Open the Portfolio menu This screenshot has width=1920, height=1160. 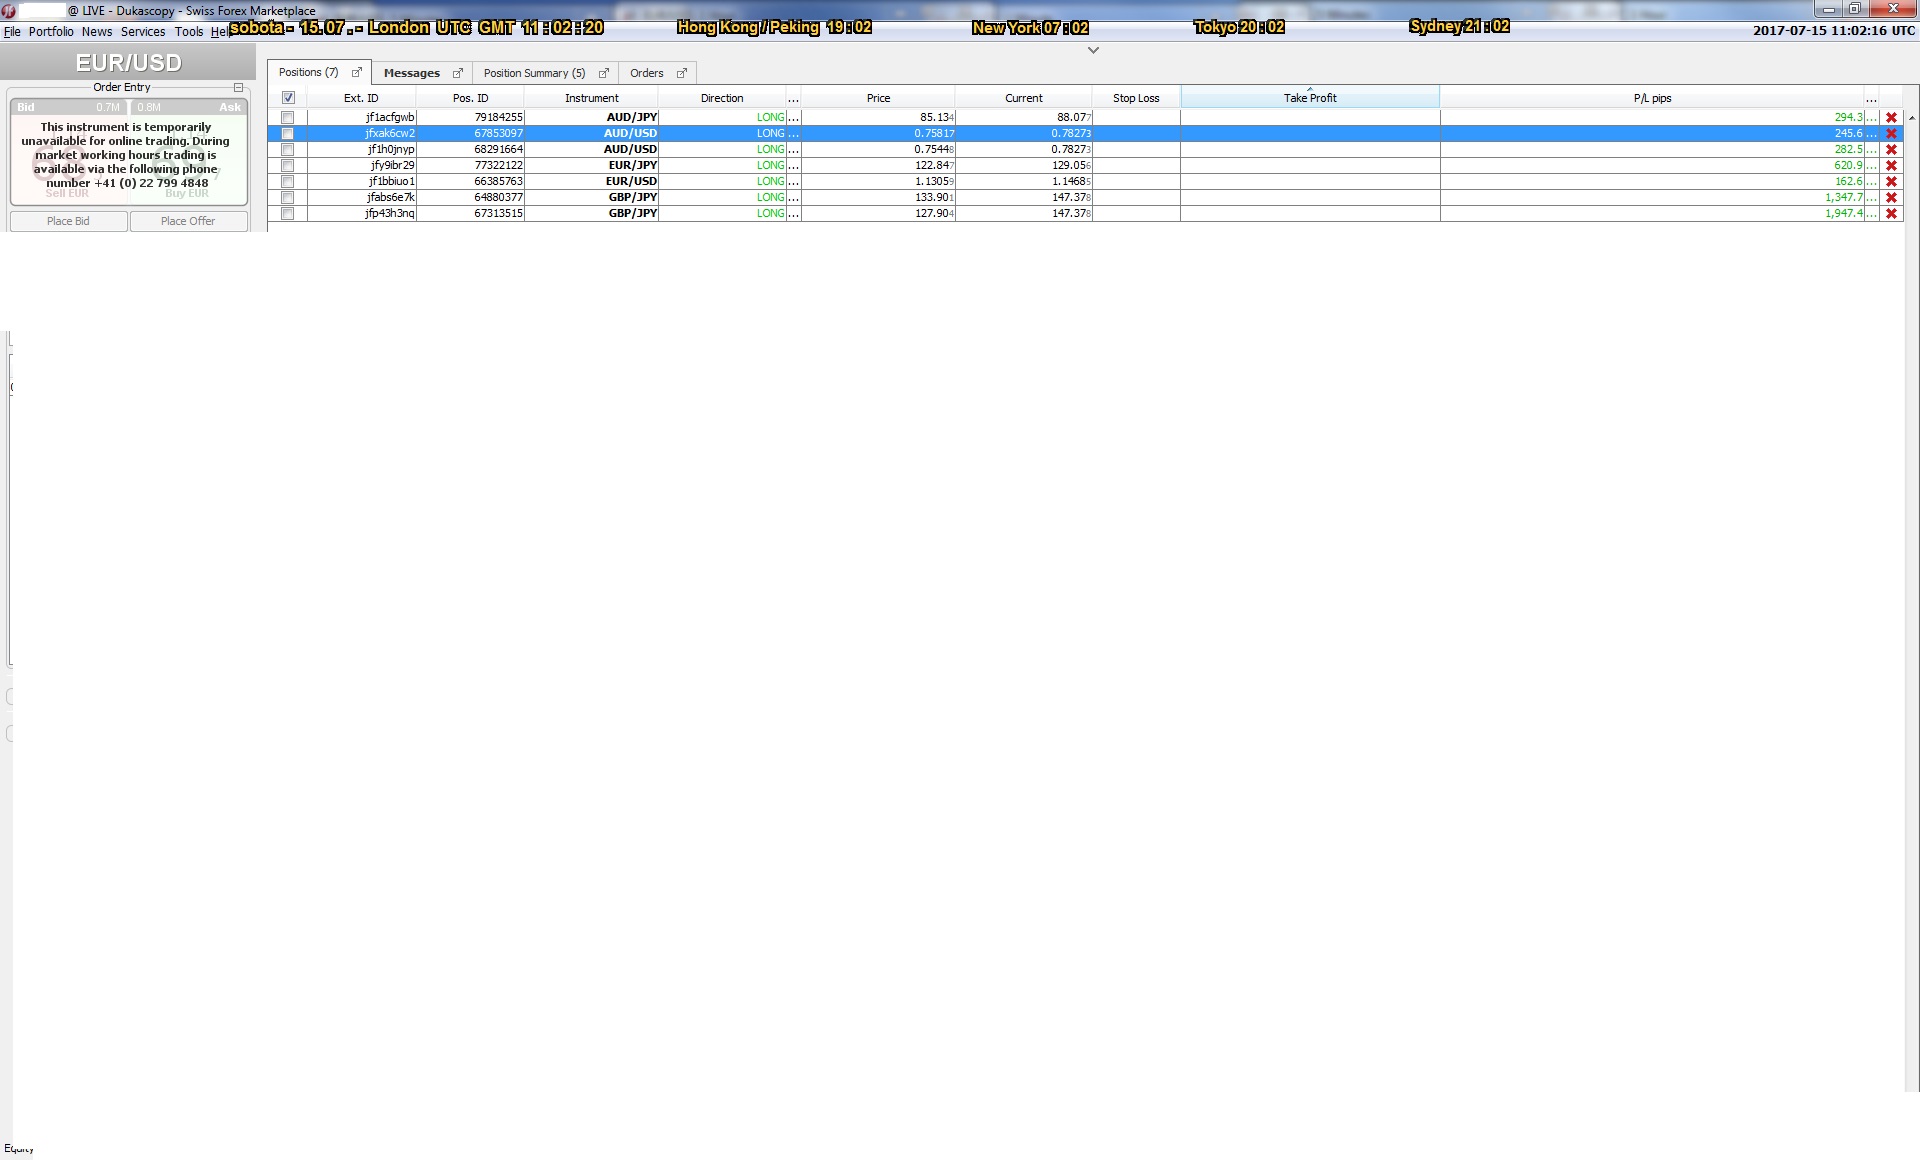click(51, 32)
